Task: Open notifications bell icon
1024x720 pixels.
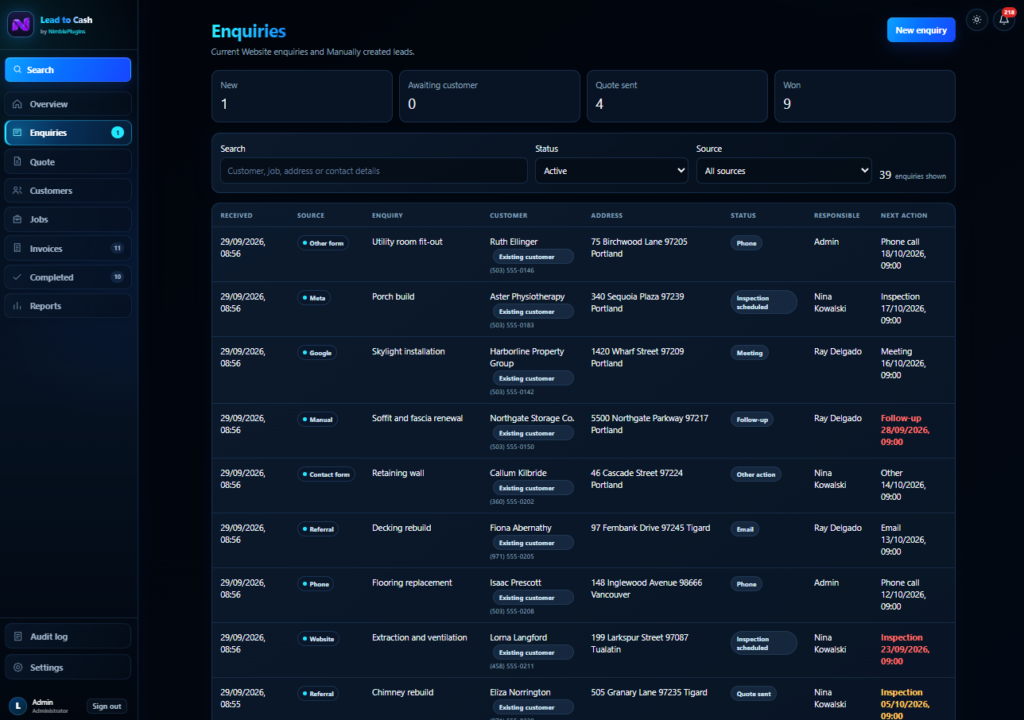Action: [x=1004, y=20]
